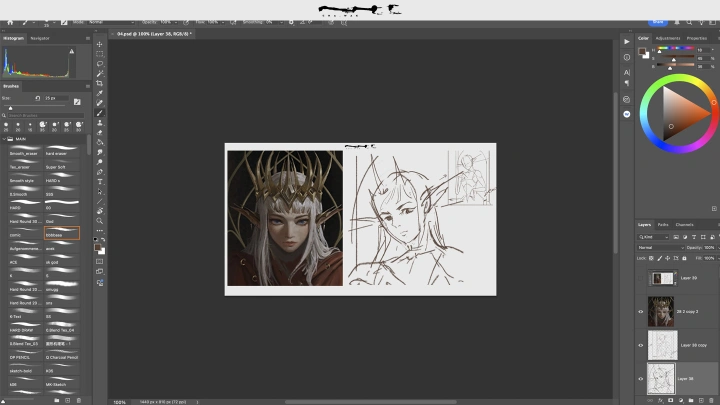Click the new group folder icon in Layers
Image resolution: width=720 pixels, height=405 pixels.
point(691,400)
